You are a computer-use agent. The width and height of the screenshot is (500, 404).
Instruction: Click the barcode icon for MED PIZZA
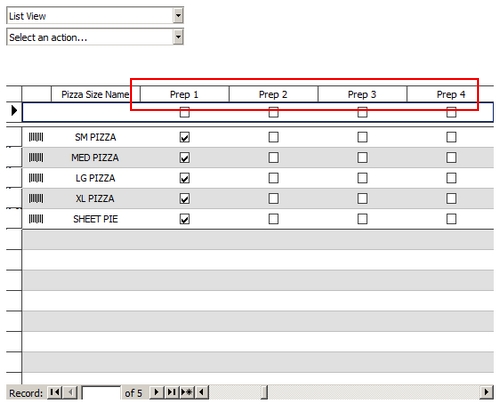36,157
